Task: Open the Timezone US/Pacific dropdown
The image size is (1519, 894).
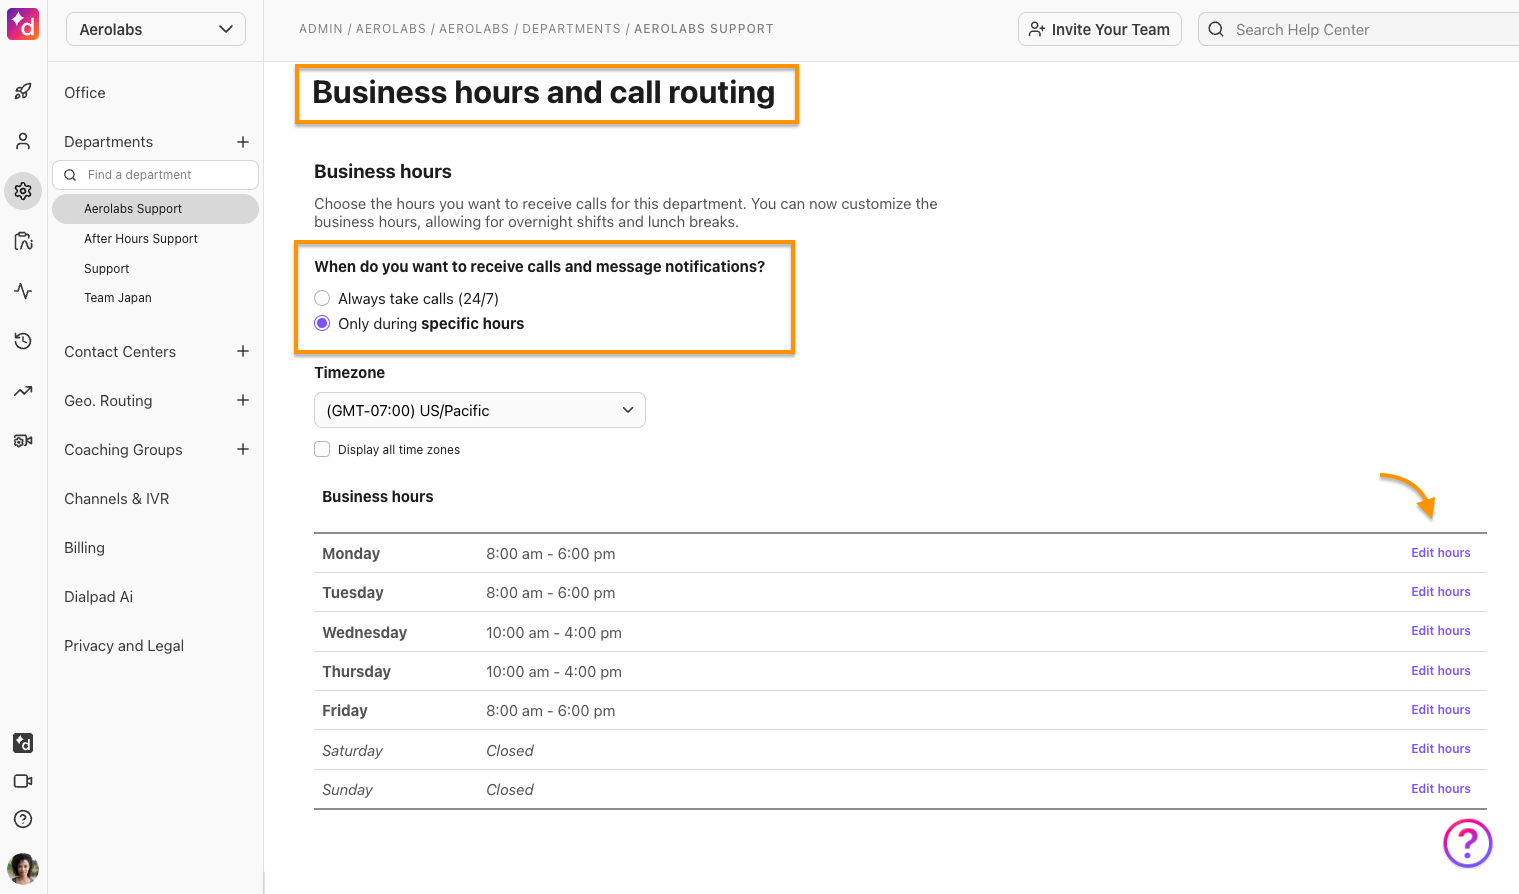Action: pyautogui.click(x=480, y=410)
